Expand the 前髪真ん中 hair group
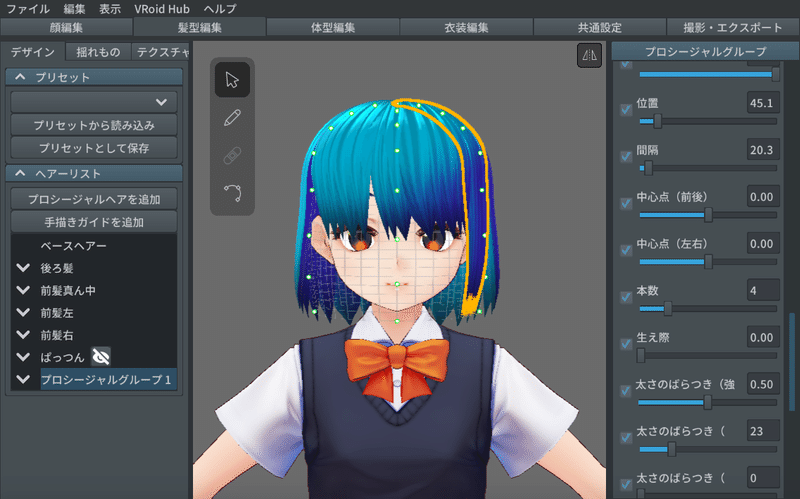 23,290
